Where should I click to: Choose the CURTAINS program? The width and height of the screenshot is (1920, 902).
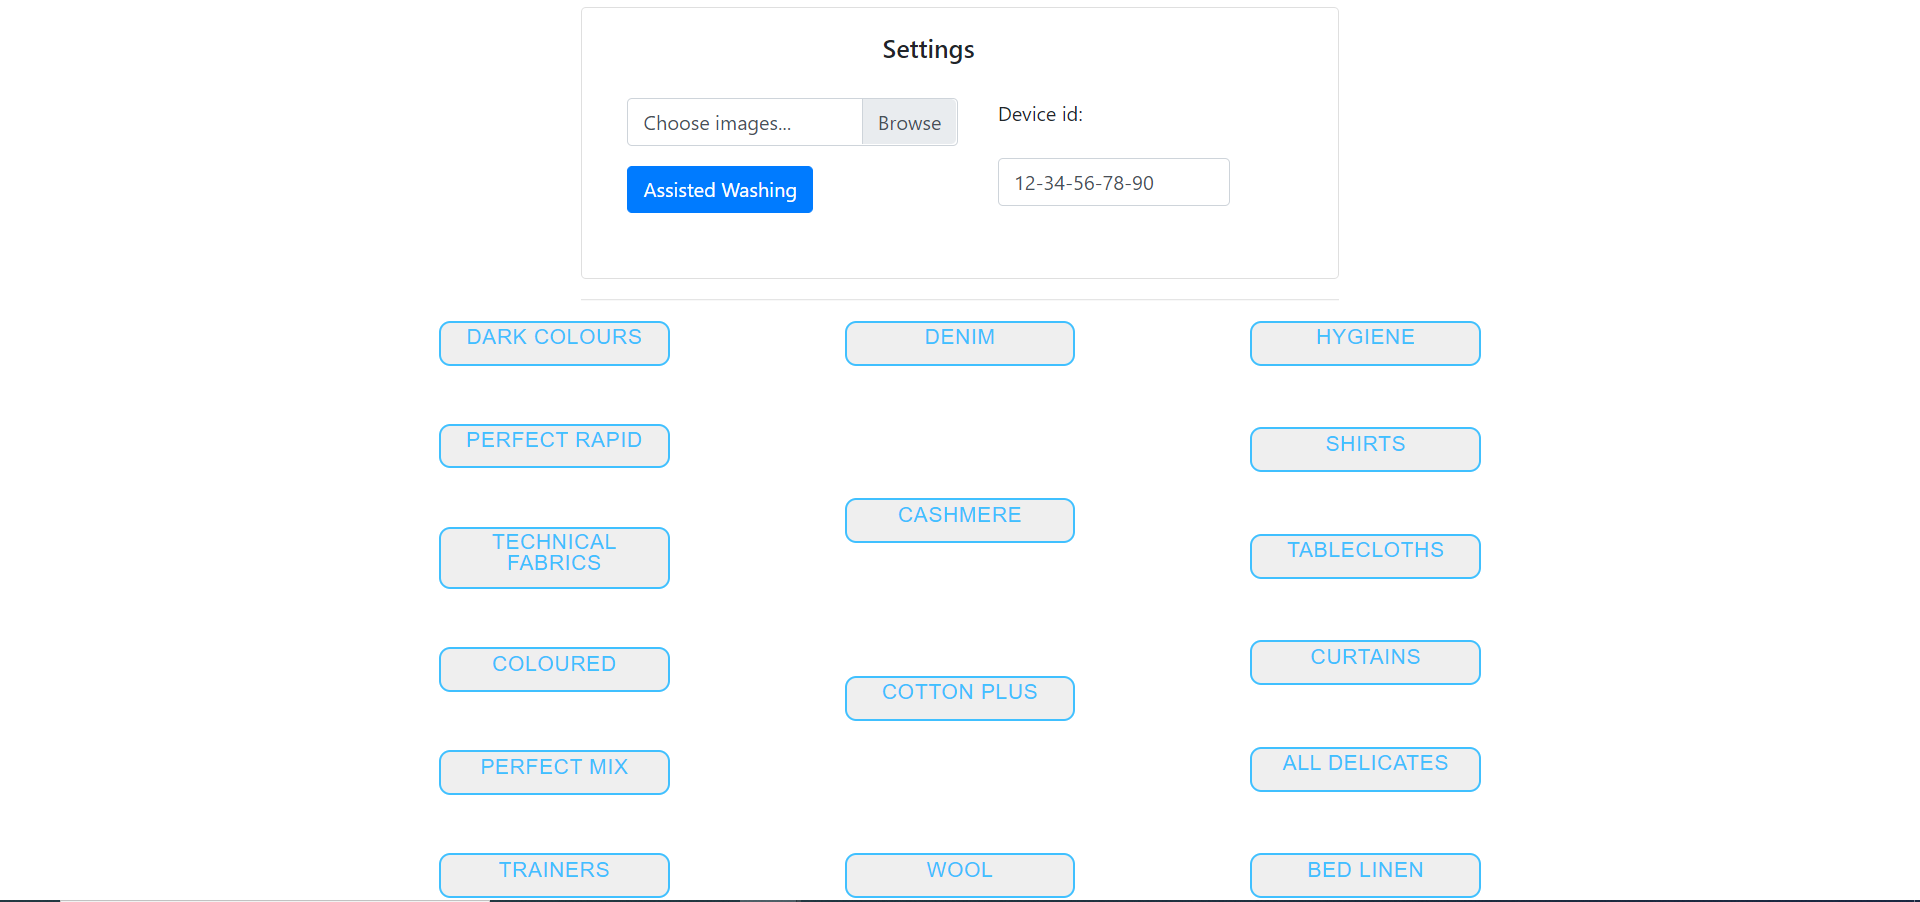click(x=1364, y=662)
